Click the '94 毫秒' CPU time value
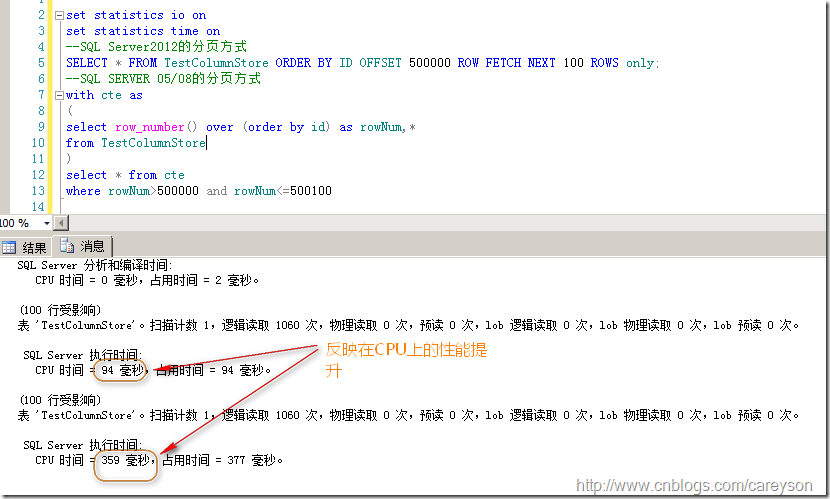 [122, 370]
